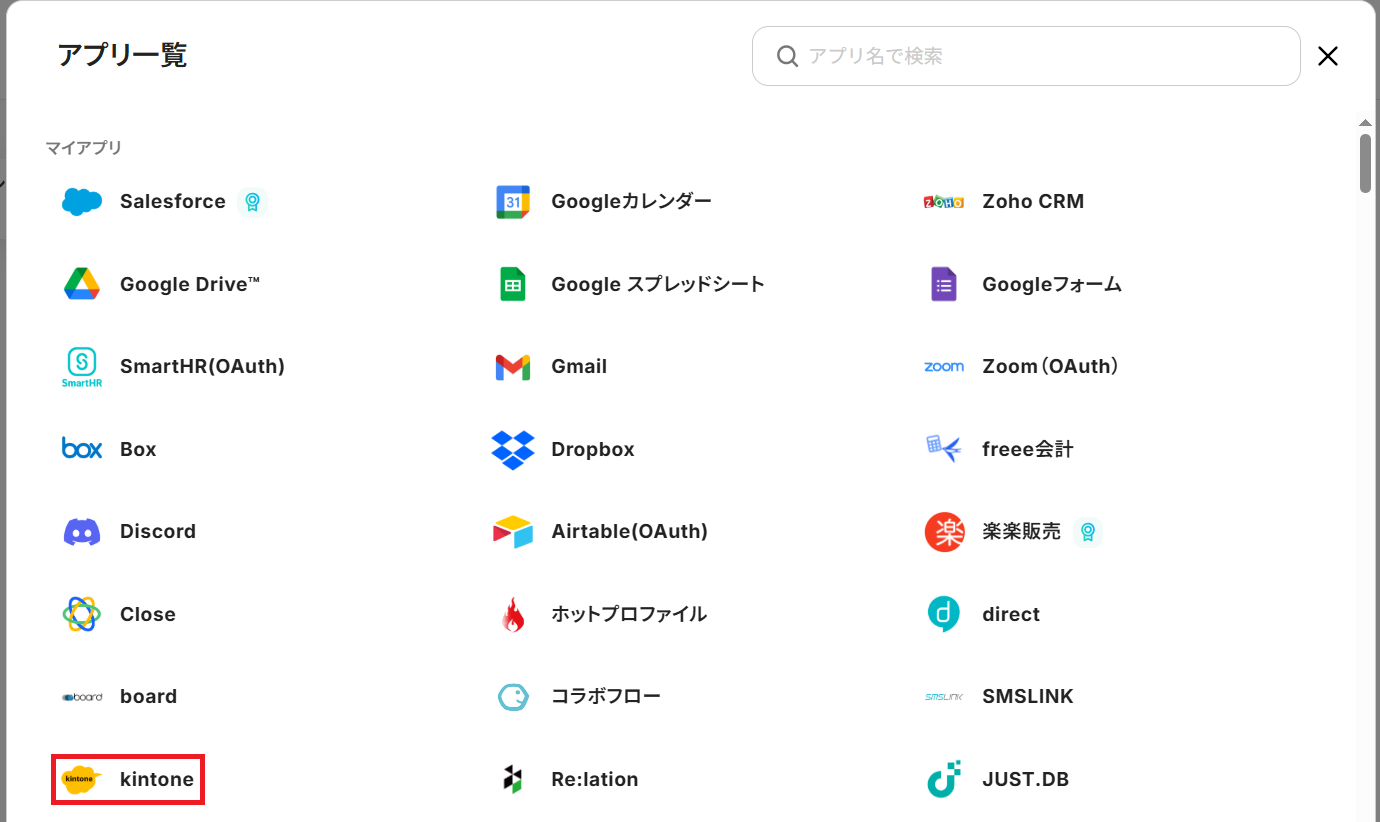Select the "Dropbox" name text
The height and width of the screenshot is (822, 1380).
tap(593, 449)
